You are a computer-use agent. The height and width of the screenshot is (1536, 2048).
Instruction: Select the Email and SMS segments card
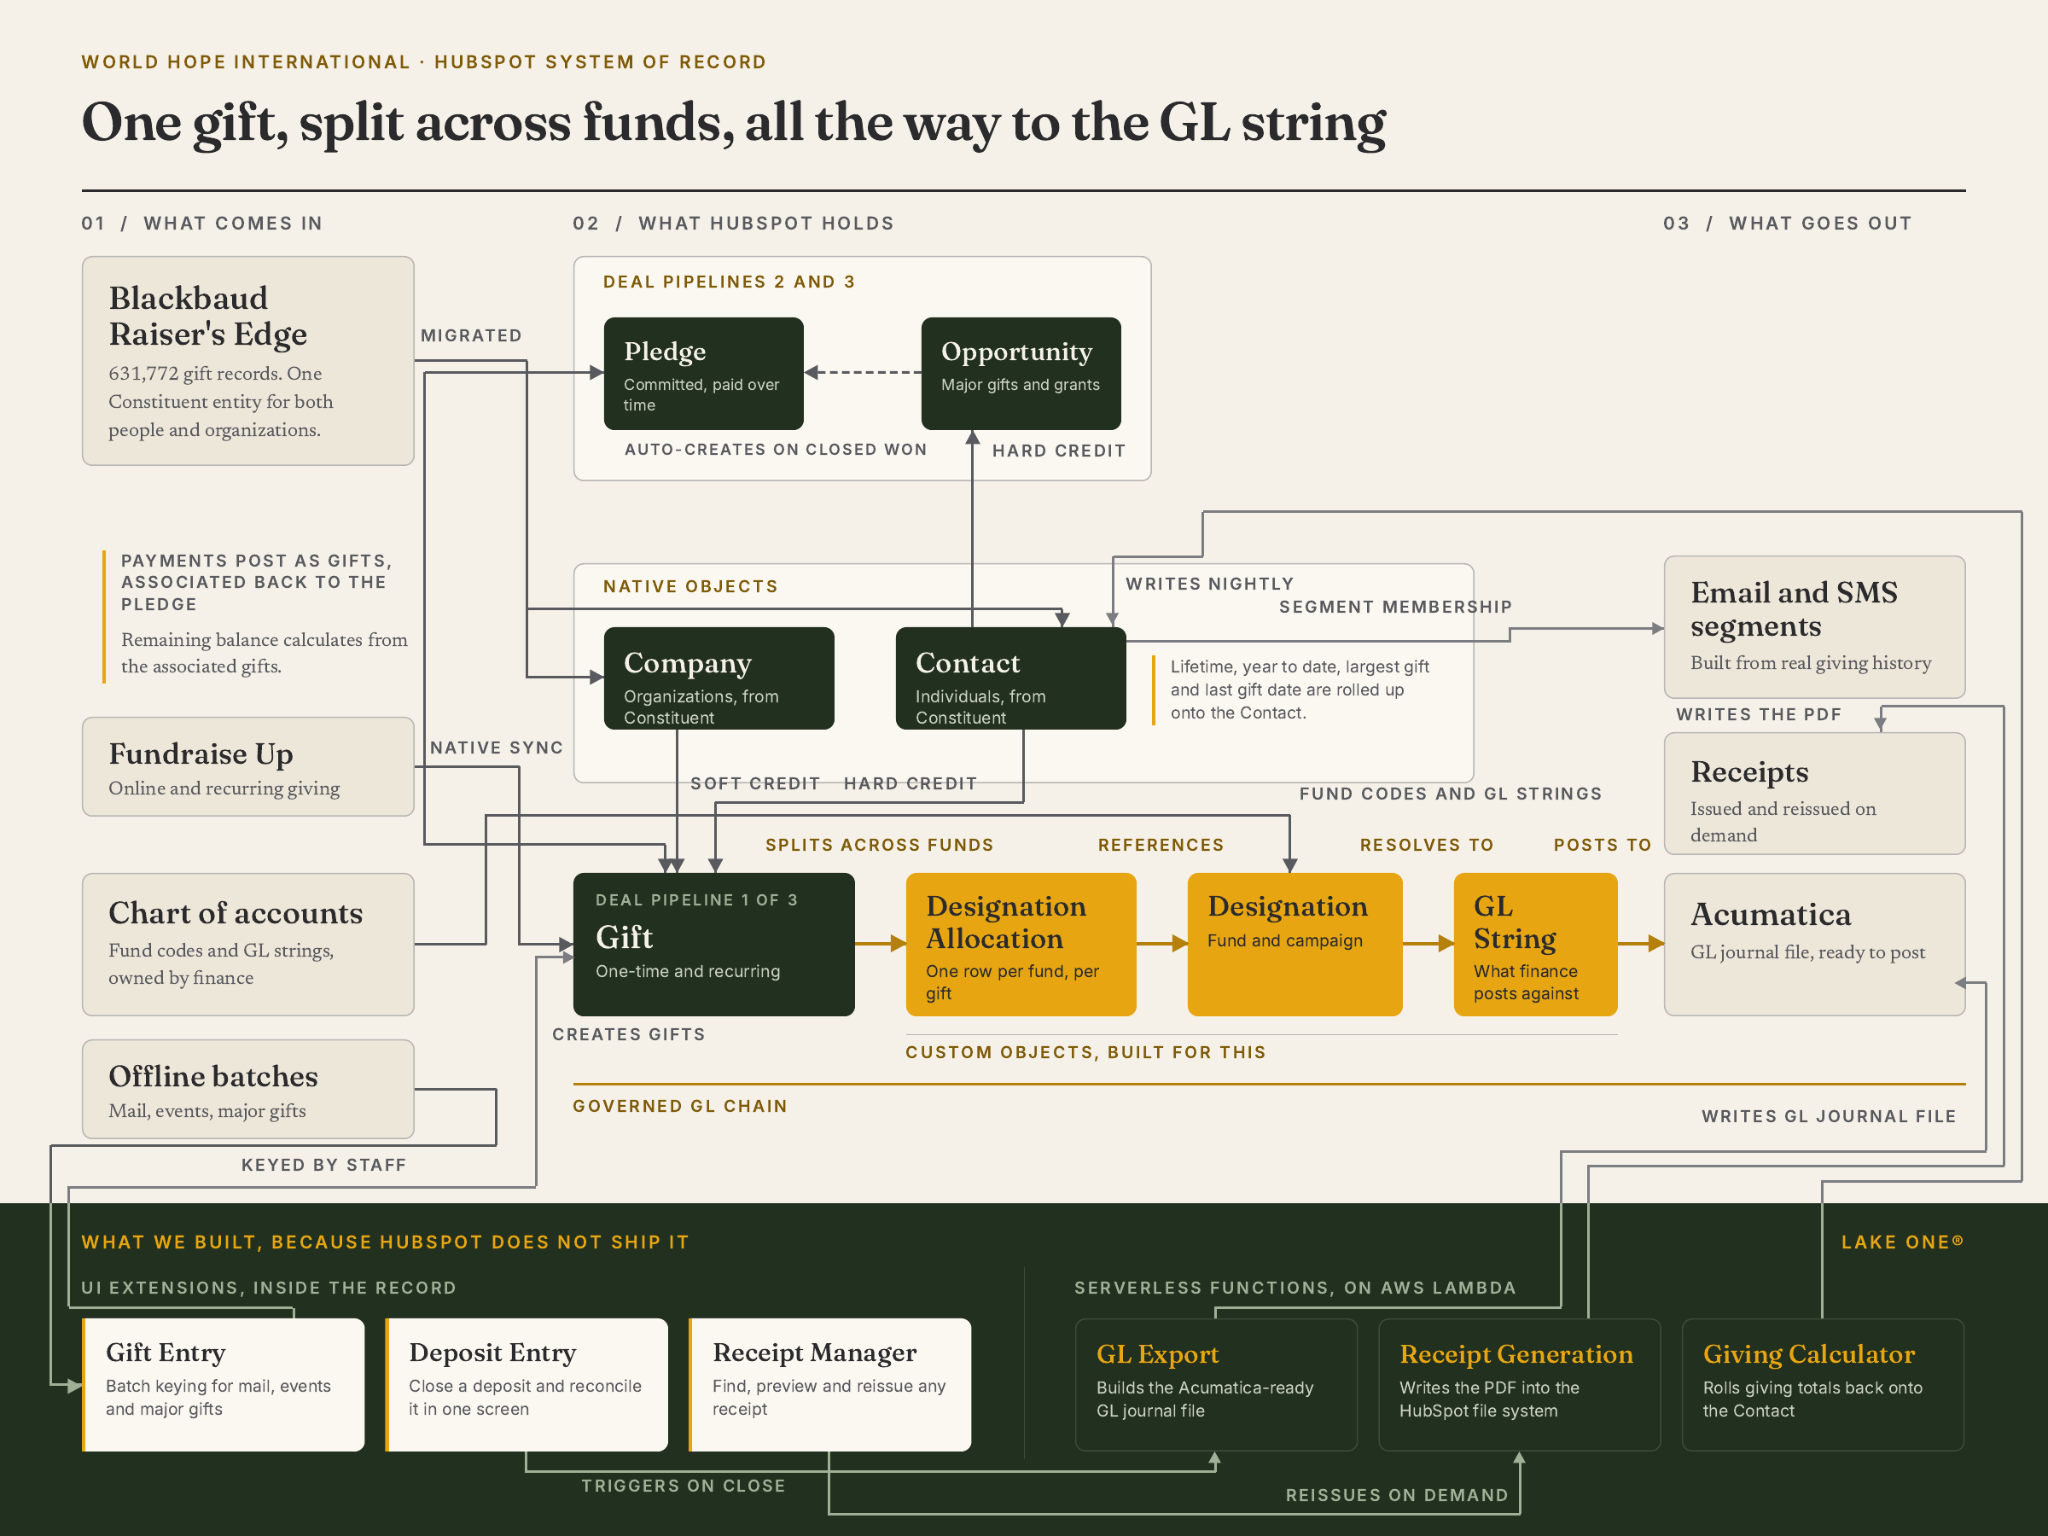[1814, 627]
